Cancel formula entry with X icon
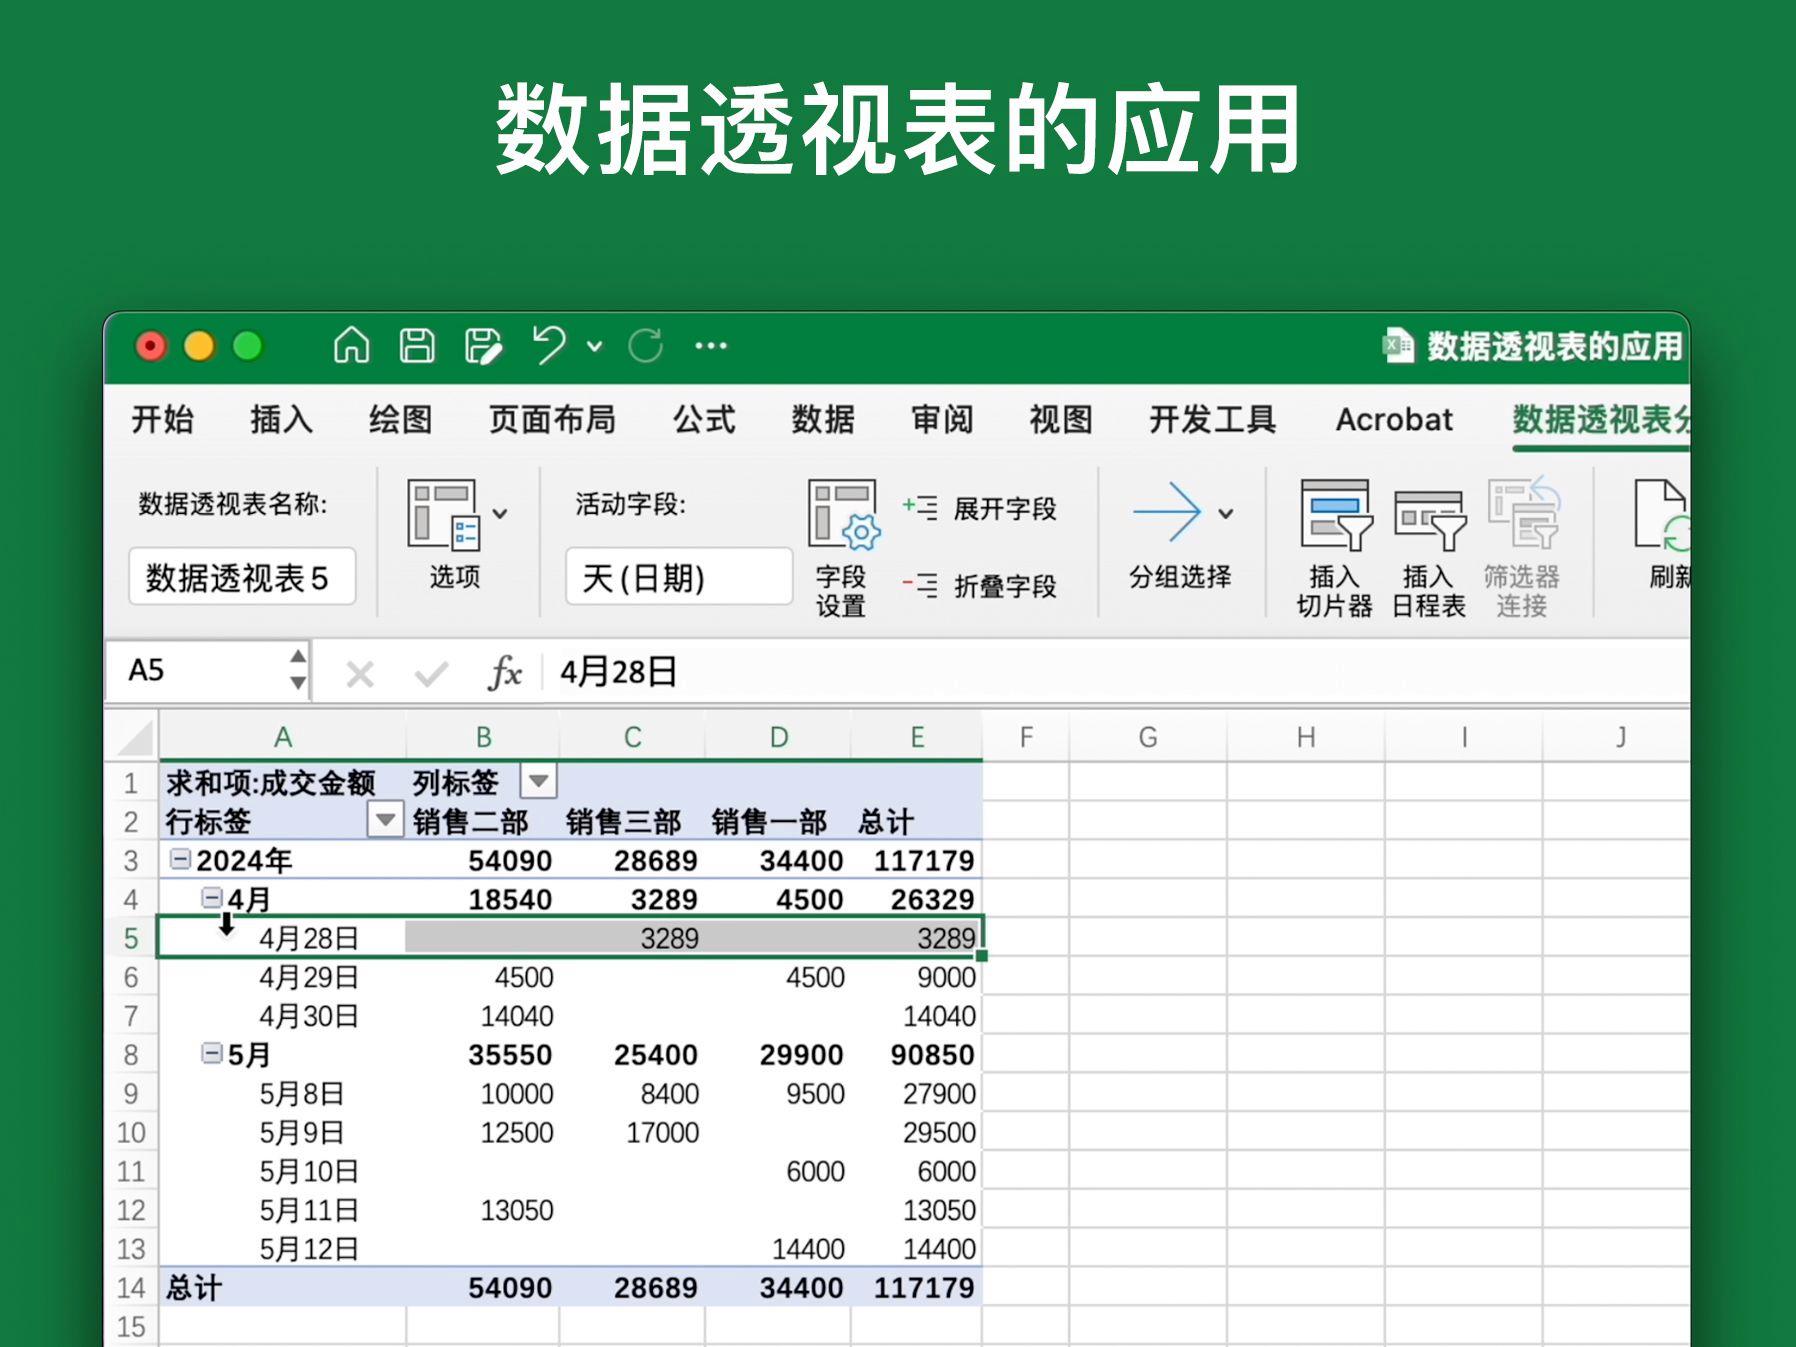The image size is (1796, 1347). tap(359, 674)
